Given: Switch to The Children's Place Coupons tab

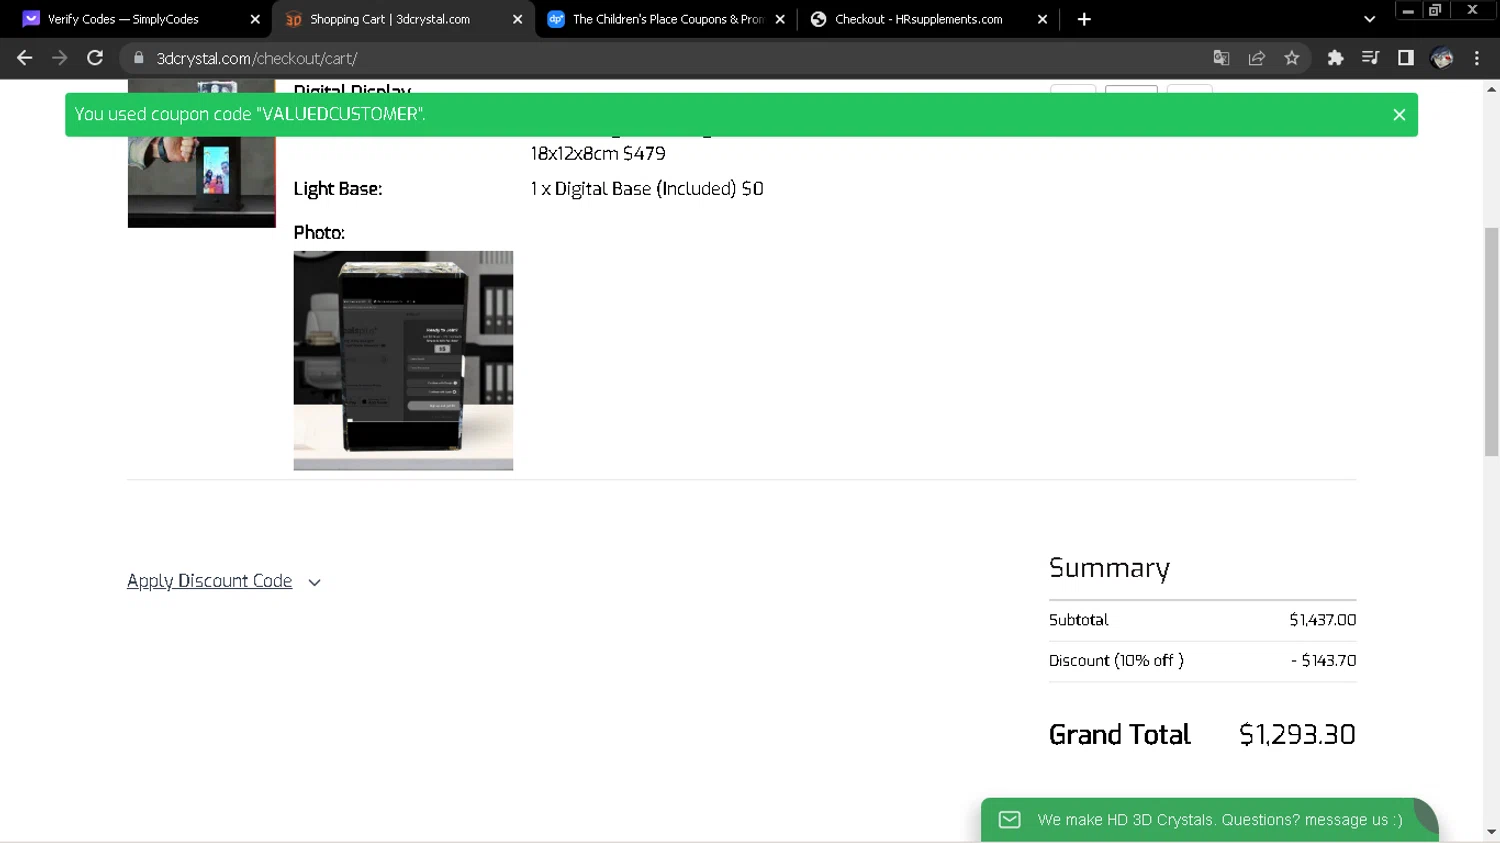Looking at the screenshot, I should 668,19.
